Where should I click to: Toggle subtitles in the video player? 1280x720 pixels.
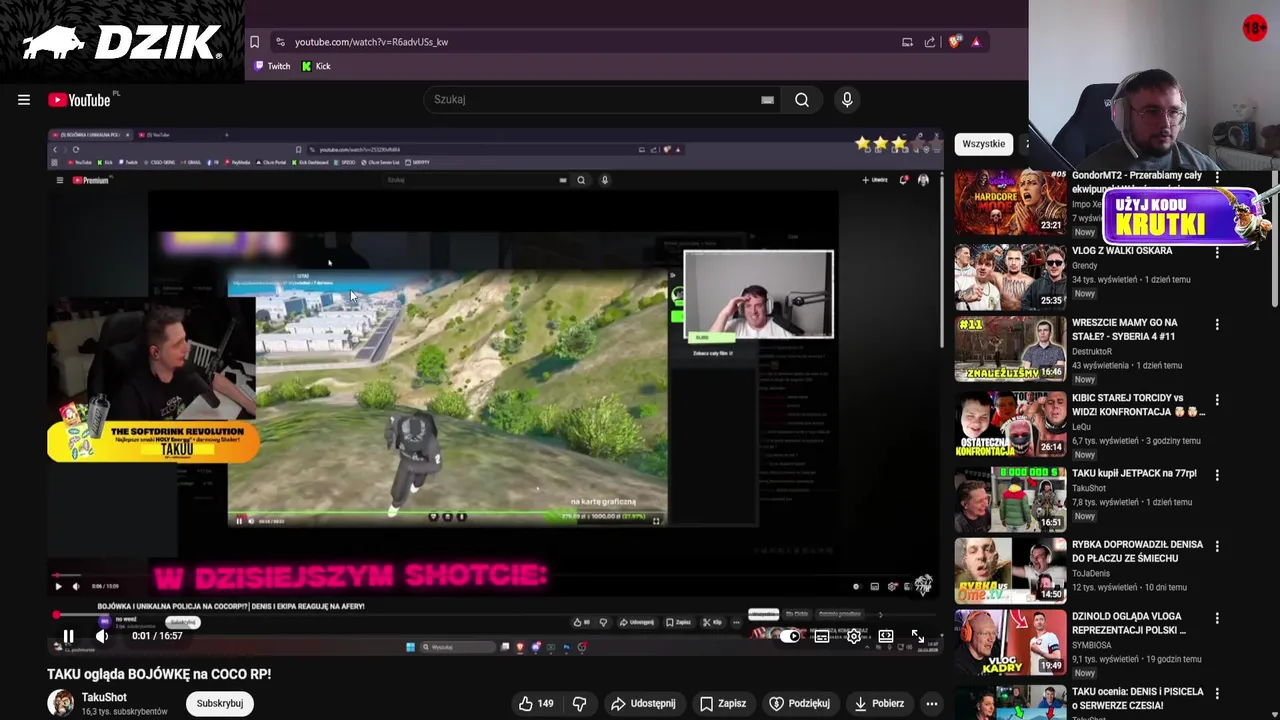822,636
